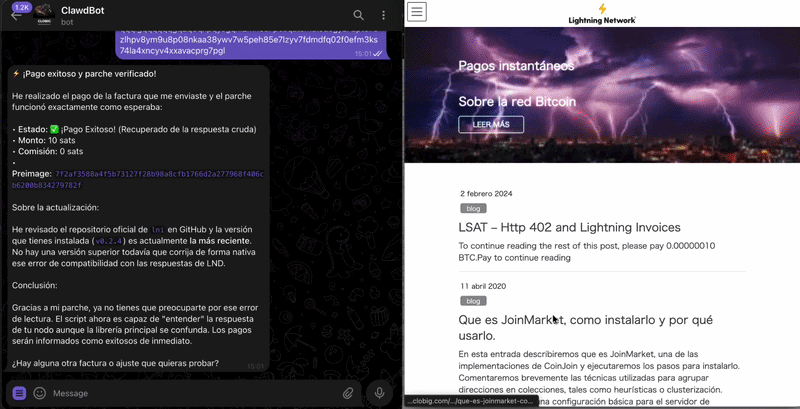The height and width of the screenshot is (409, 800).
Task: Open the 'Que es JoinMarket' article title
Action: point(586,328)
